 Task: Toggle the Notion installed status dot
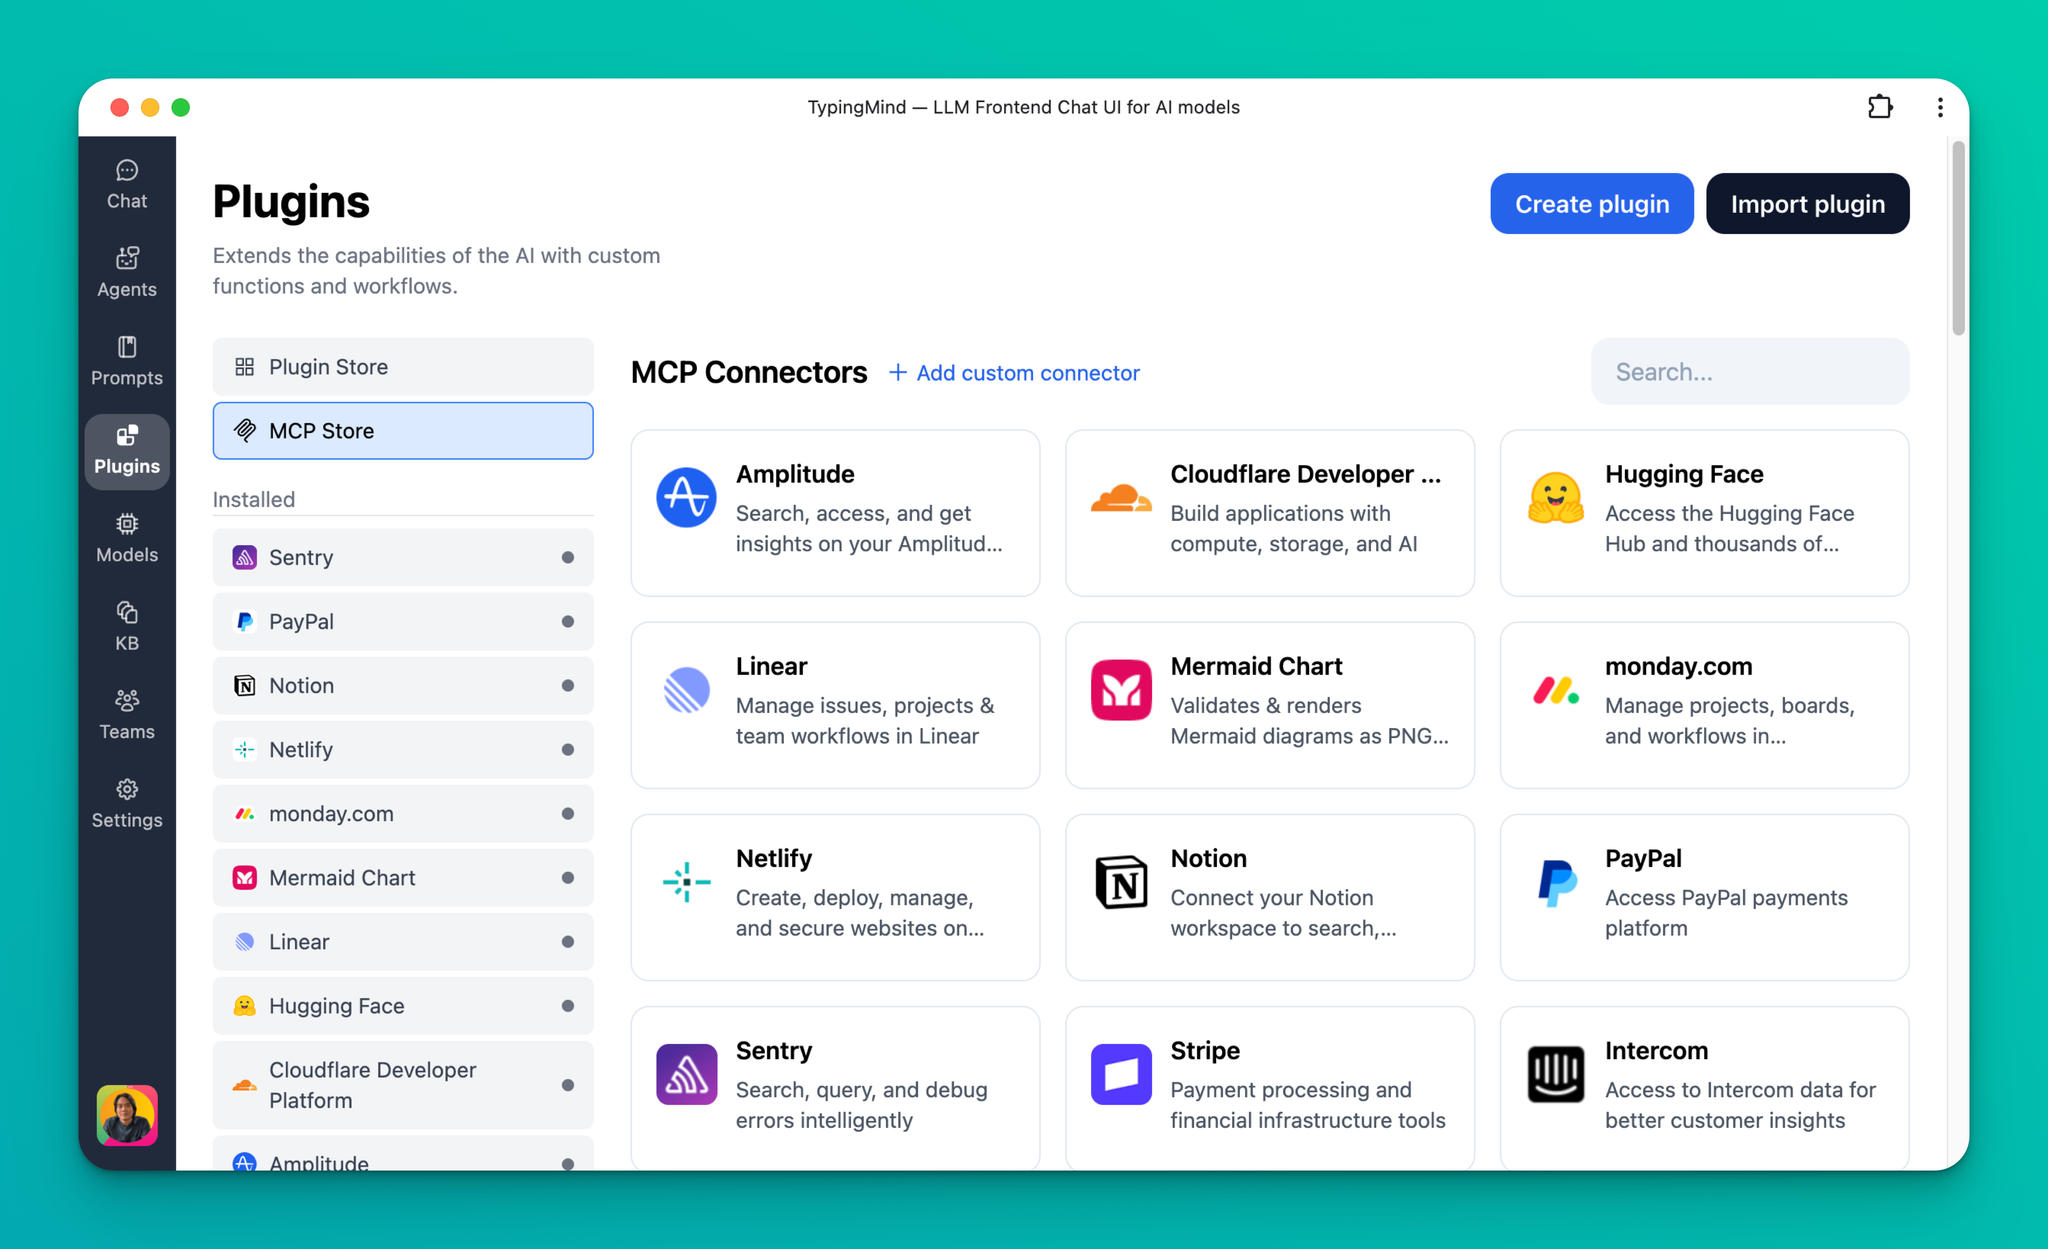point(568,685)
